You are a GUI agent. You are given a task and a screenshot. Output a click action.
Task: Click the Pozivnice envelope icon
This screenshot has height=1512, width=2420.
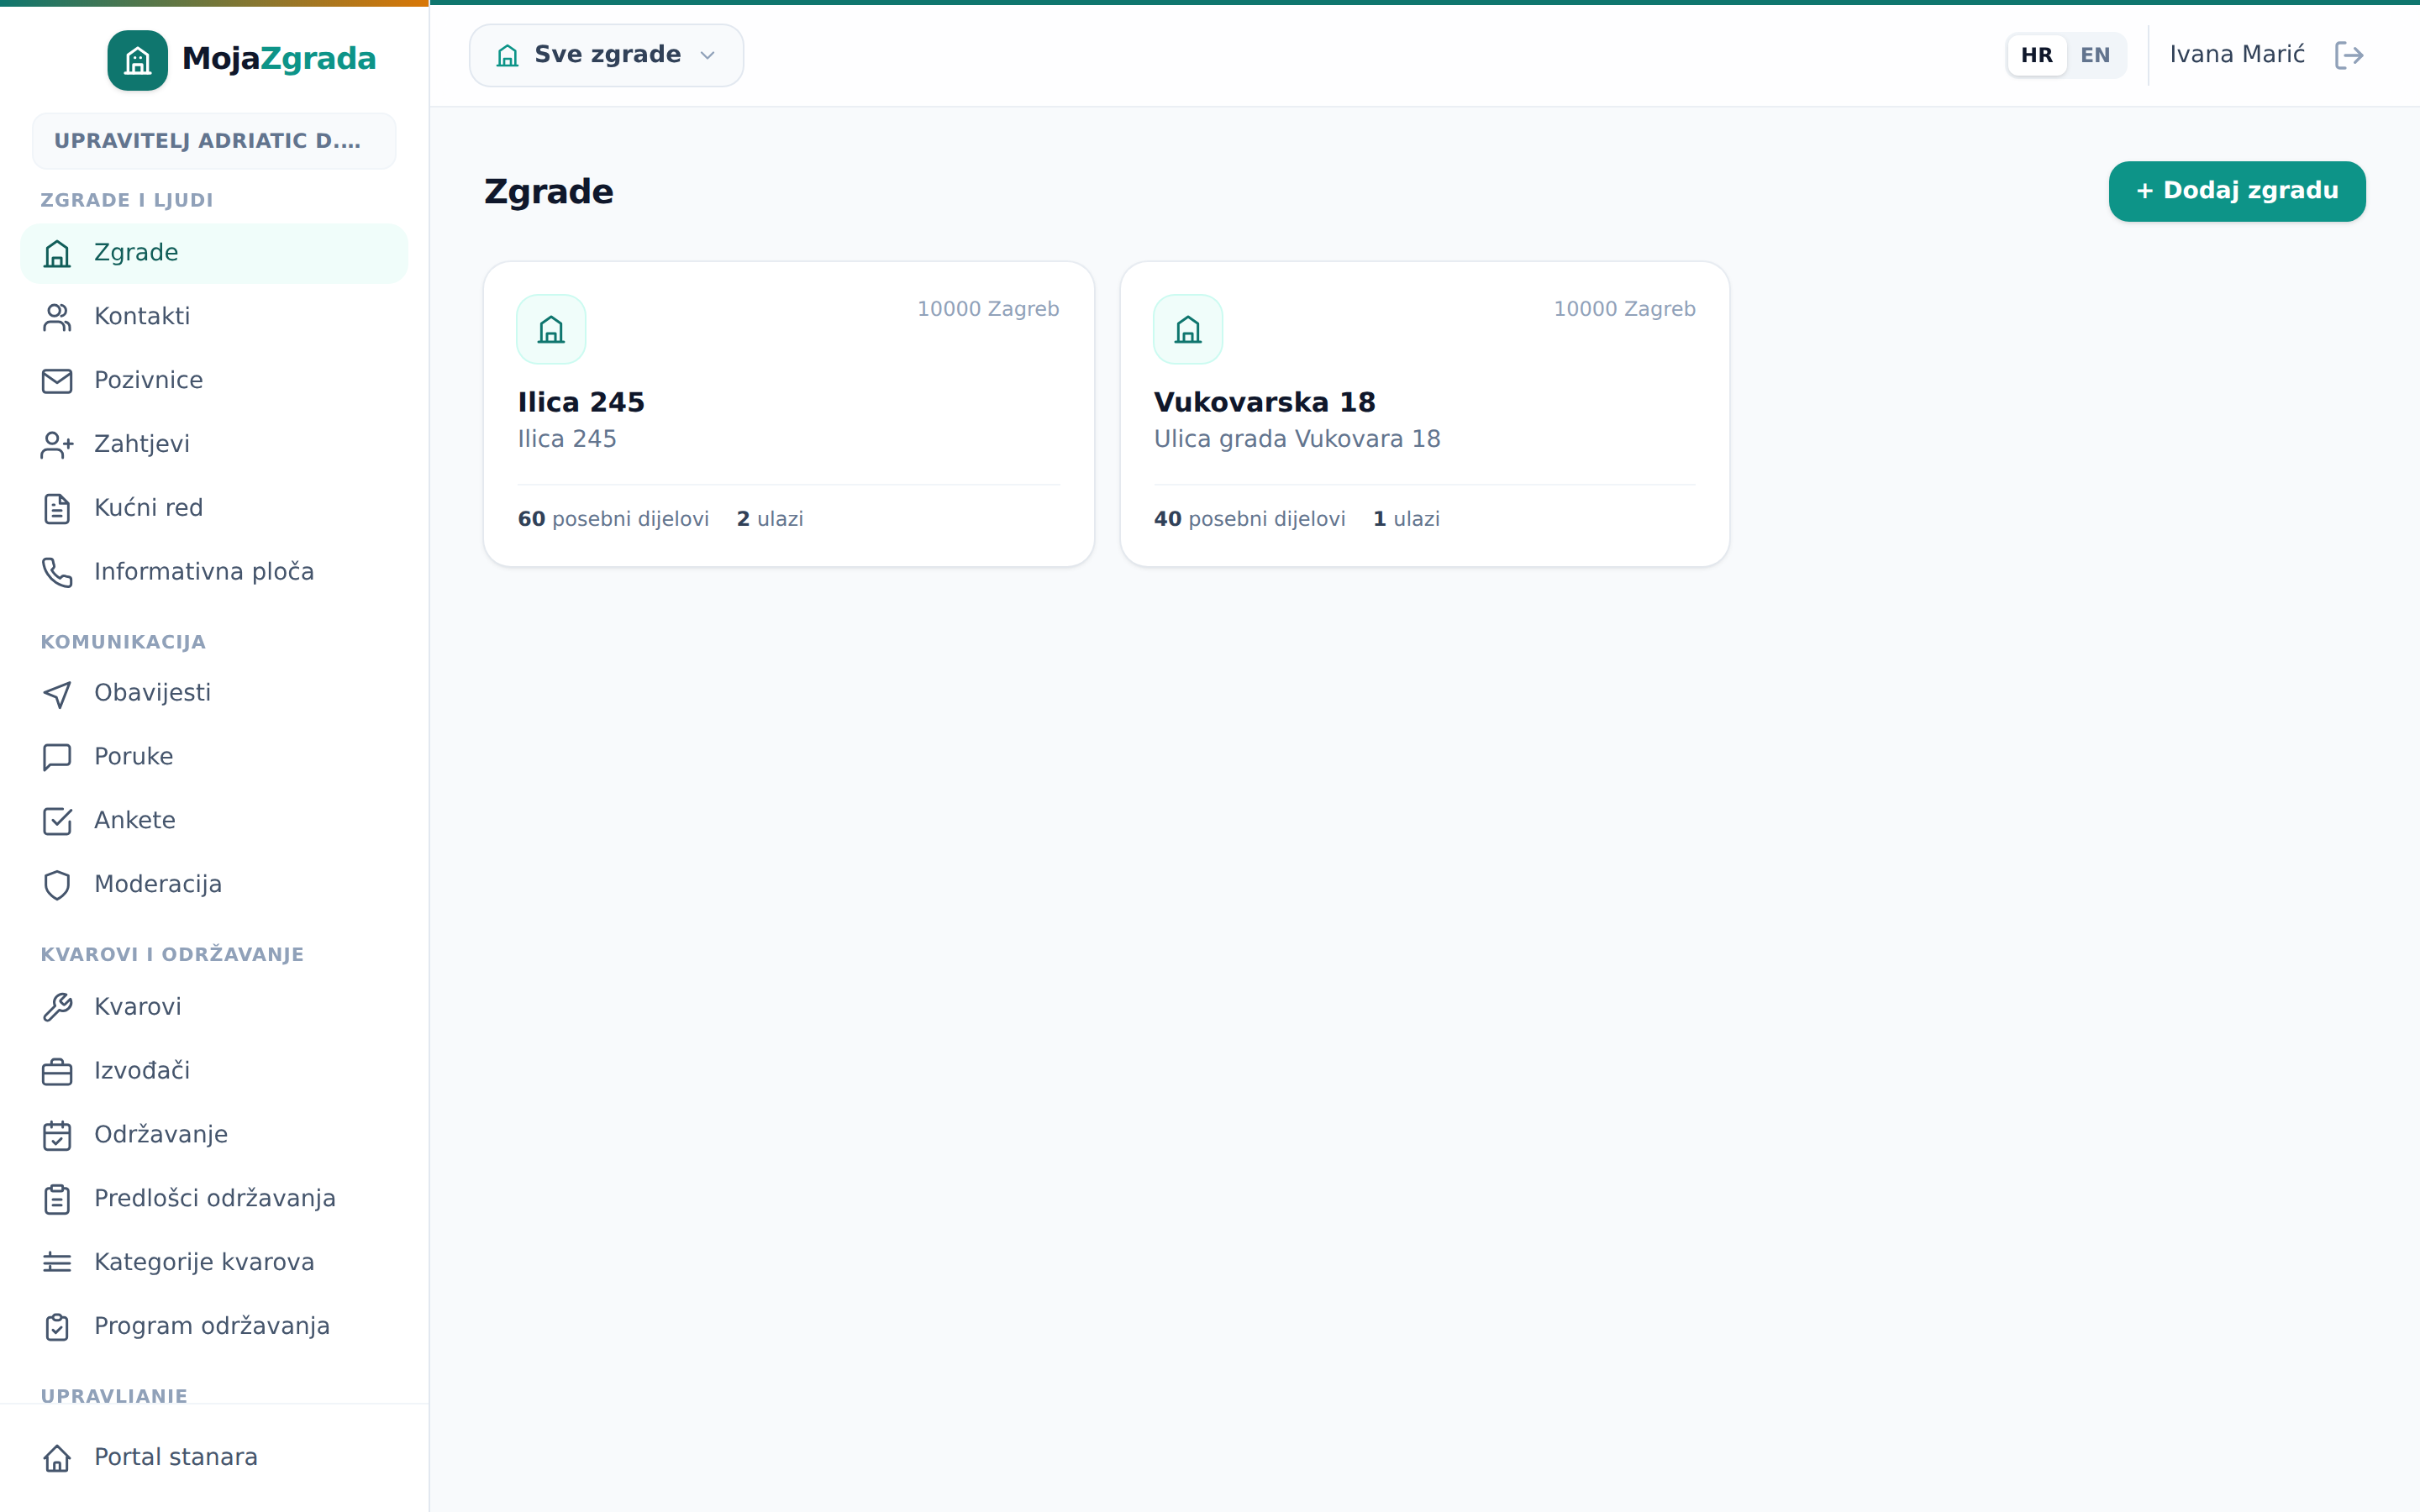point(57,381)
